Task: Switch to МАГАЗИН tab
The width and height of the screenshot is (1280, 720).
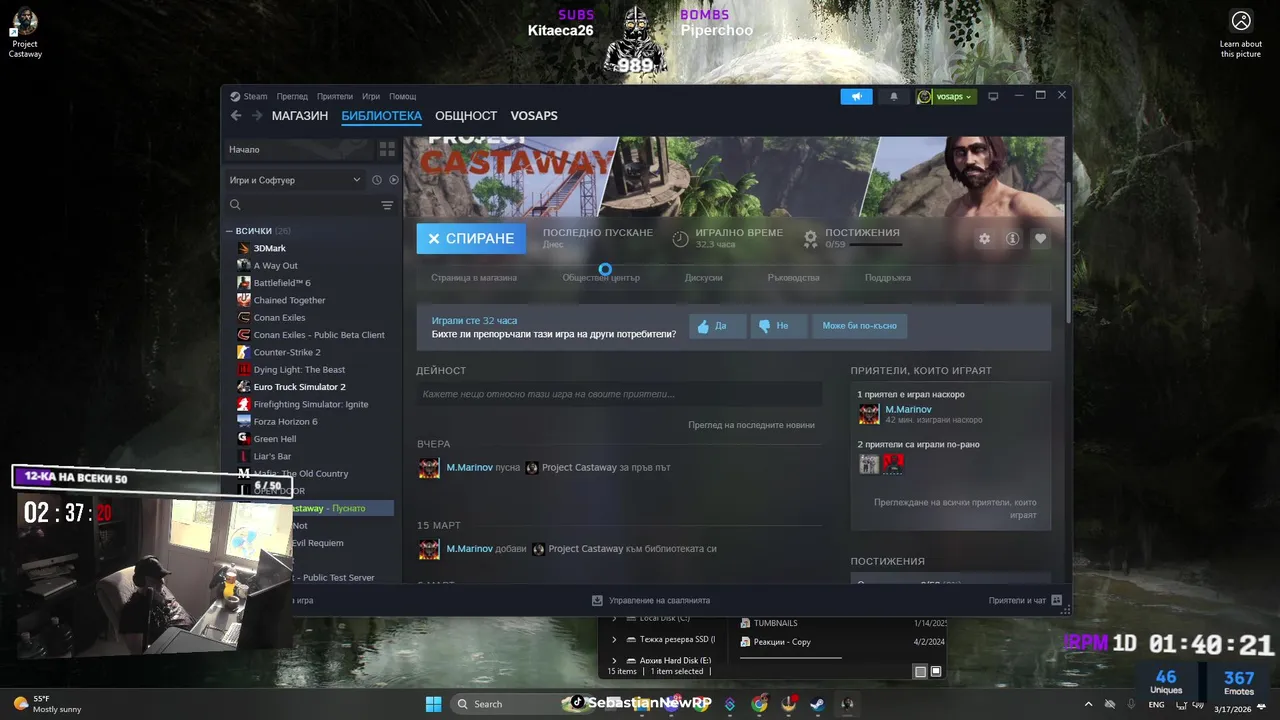Action: [300, 116]
